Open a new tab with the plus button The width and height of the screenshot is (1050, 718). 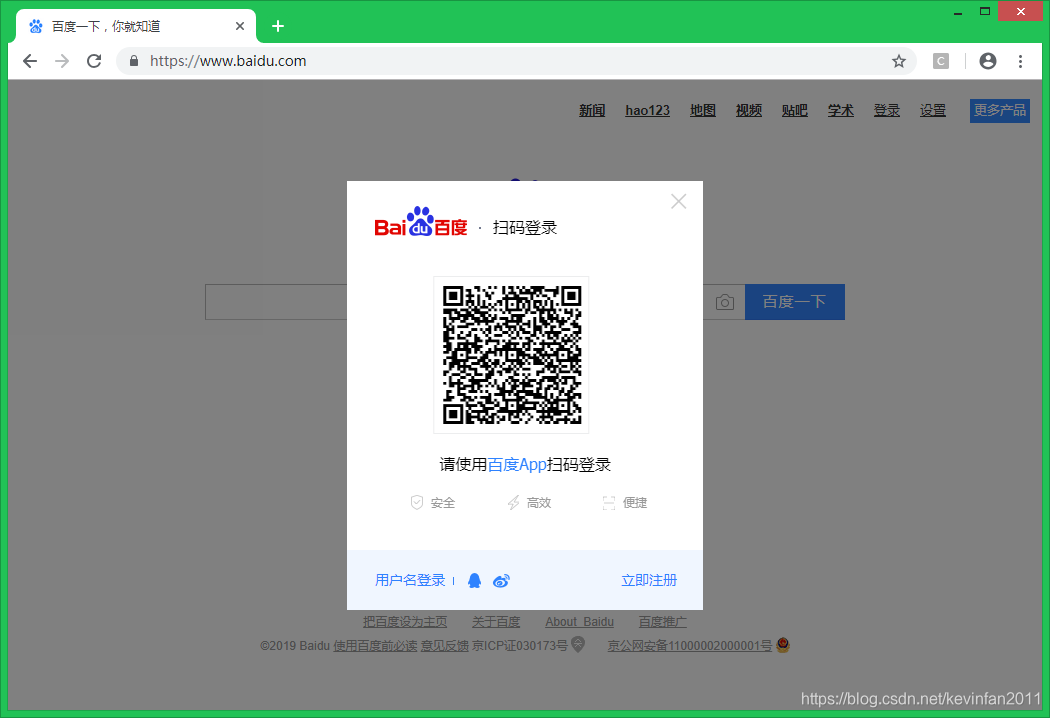click(278, 26)
